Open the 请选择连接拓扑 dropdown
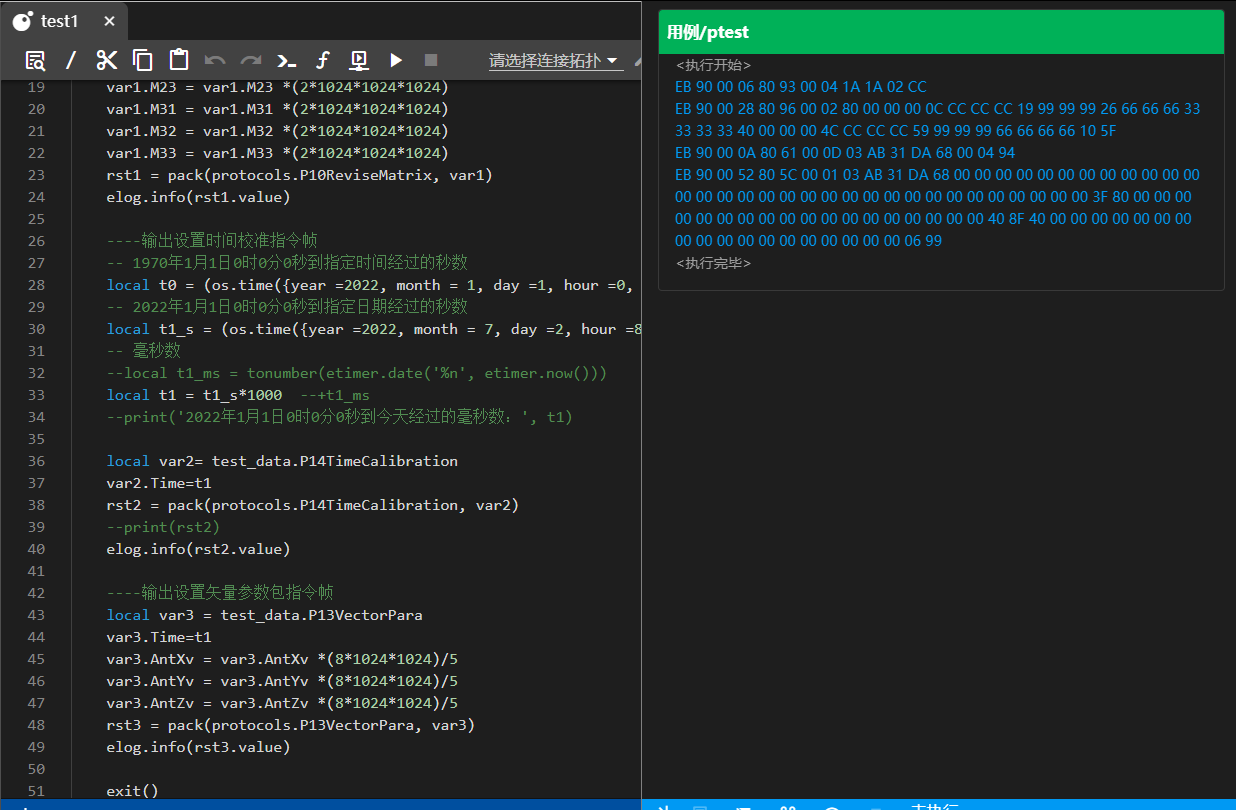The image size is (1236, 810). [x=554, y=60]
